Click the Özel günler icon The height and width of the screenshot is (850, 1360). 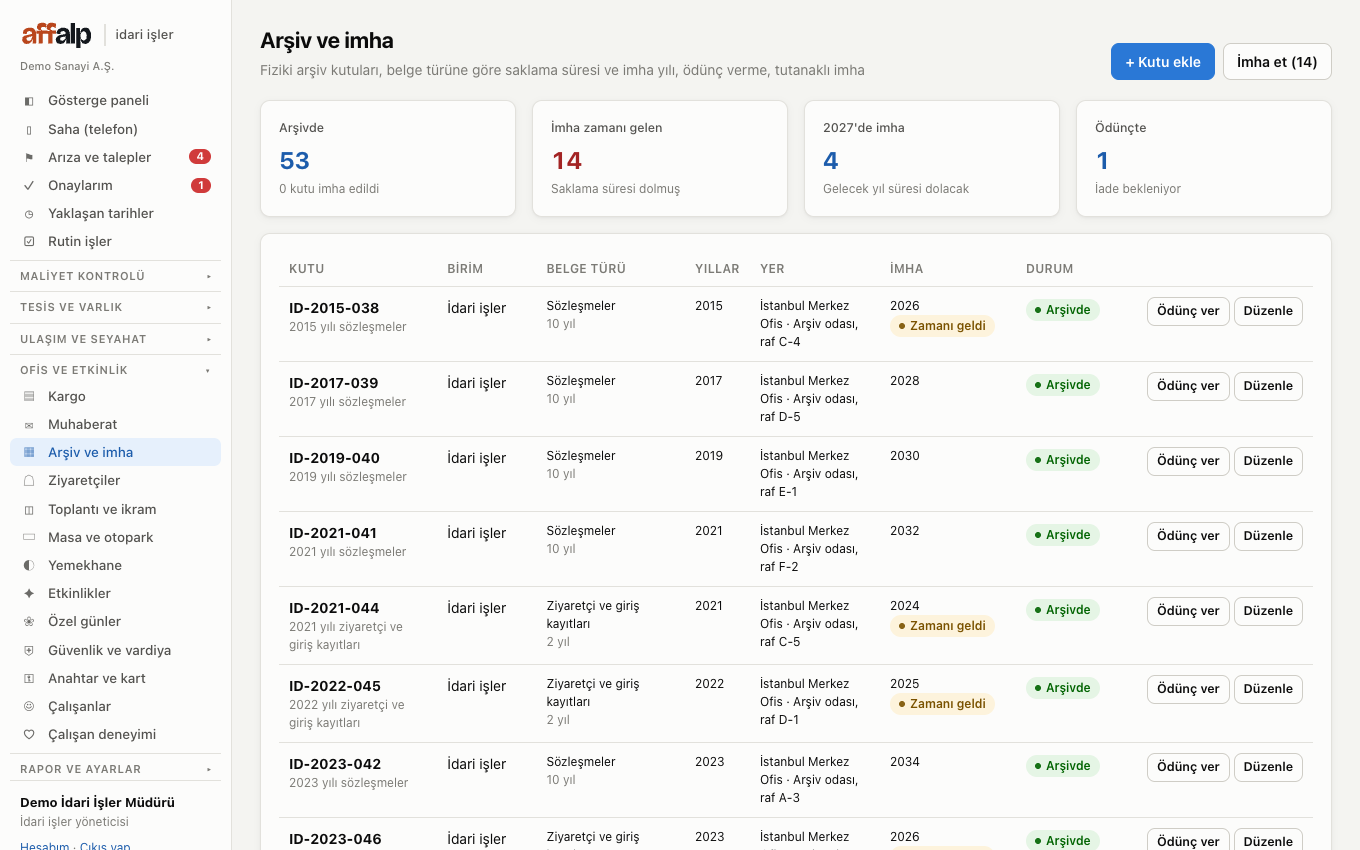[x=29, y=621]
